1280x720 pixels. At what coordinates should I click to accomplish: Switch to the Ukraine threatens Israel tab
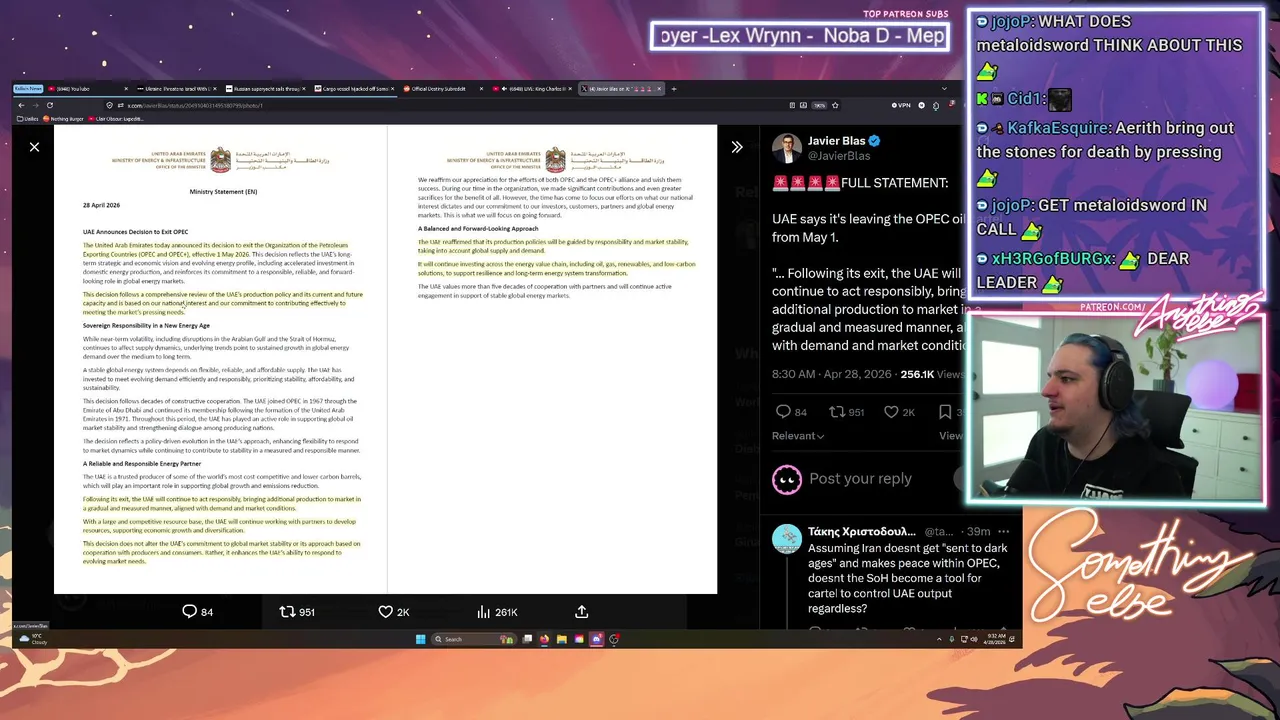[176, 89]
